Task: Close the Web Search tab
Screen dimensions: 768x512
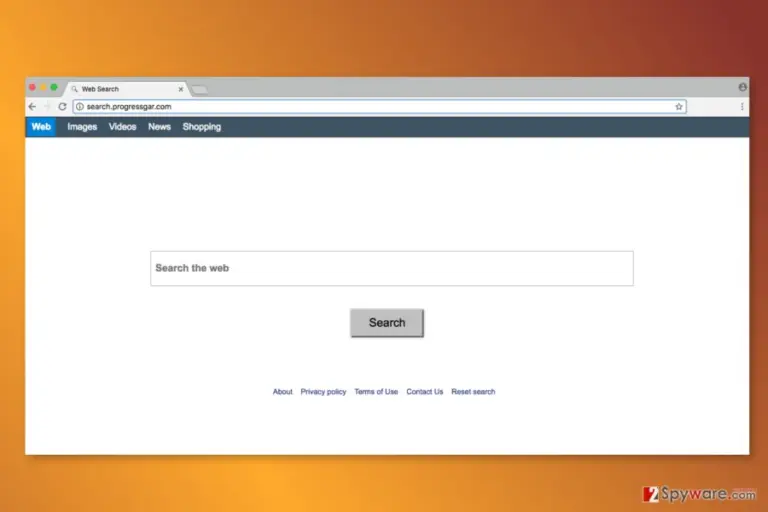Action: [x=181, y=89]
